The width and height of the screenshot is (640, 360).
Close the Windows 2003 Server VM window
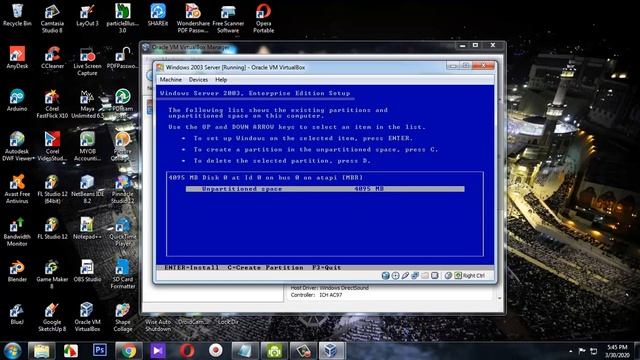point(483,65)
